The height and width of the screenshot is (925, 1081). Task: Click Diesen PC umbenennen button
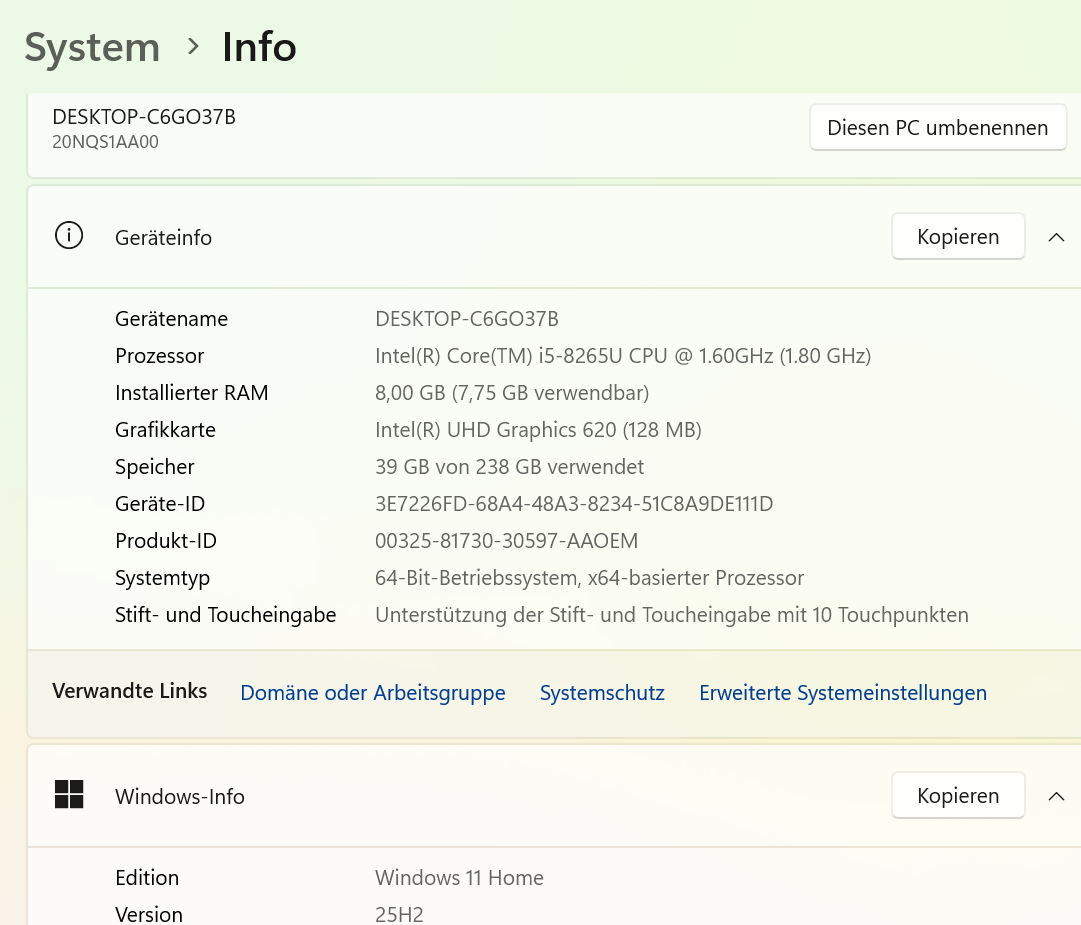click(x=938, y=128)
